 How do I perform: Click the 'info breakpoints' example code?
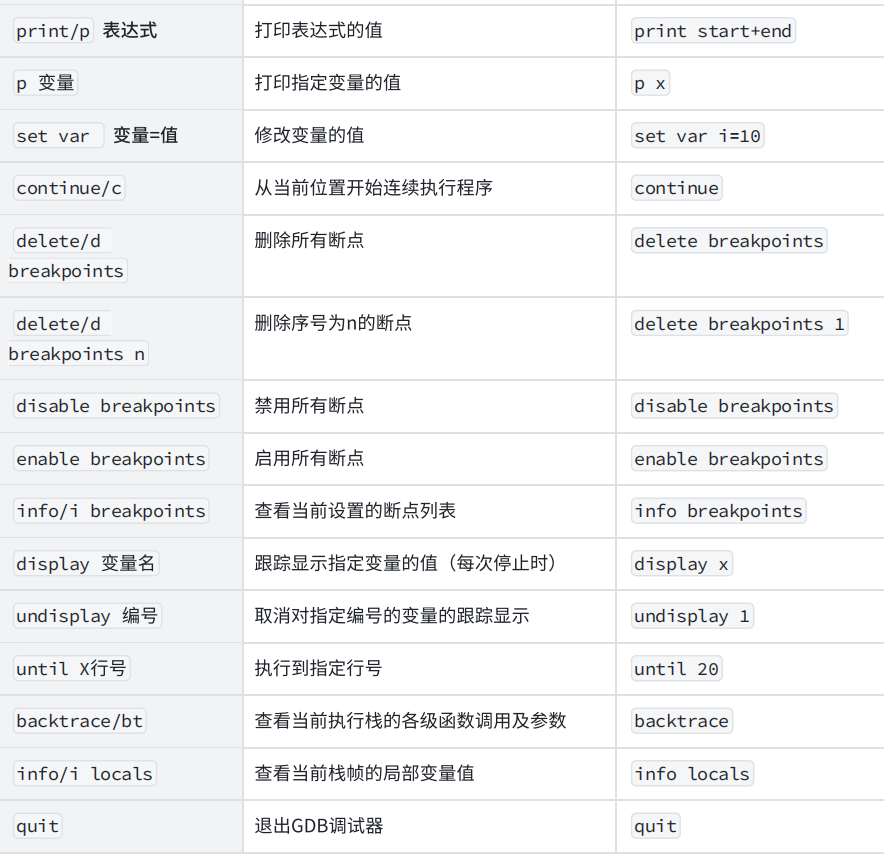point(718,511)
